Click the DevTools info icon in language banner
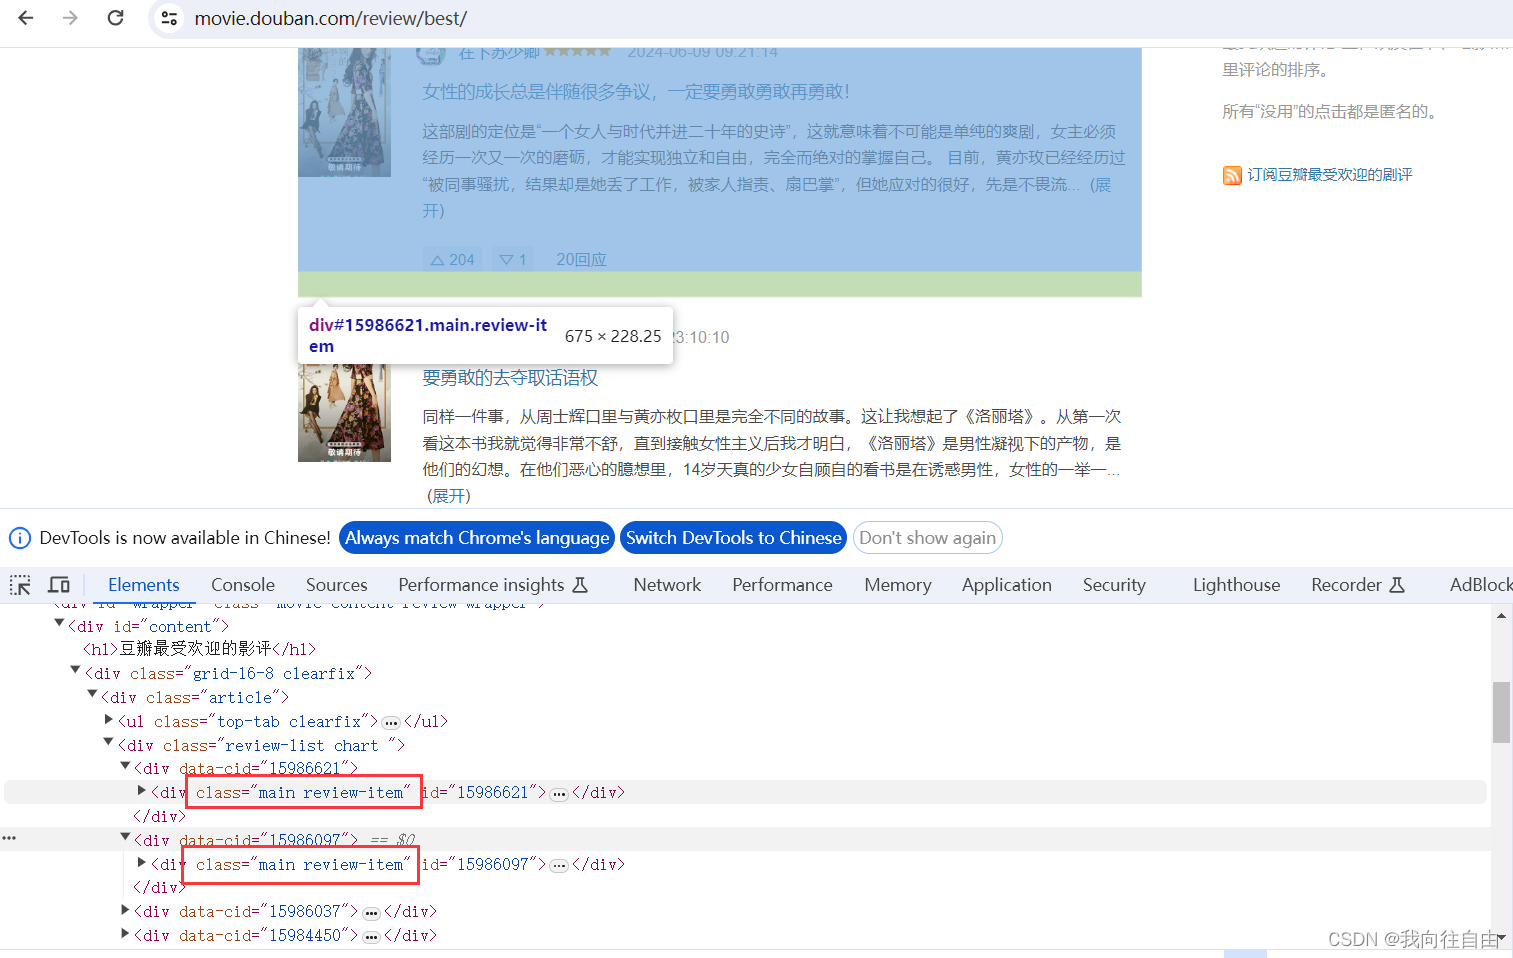 click(20, 538)
